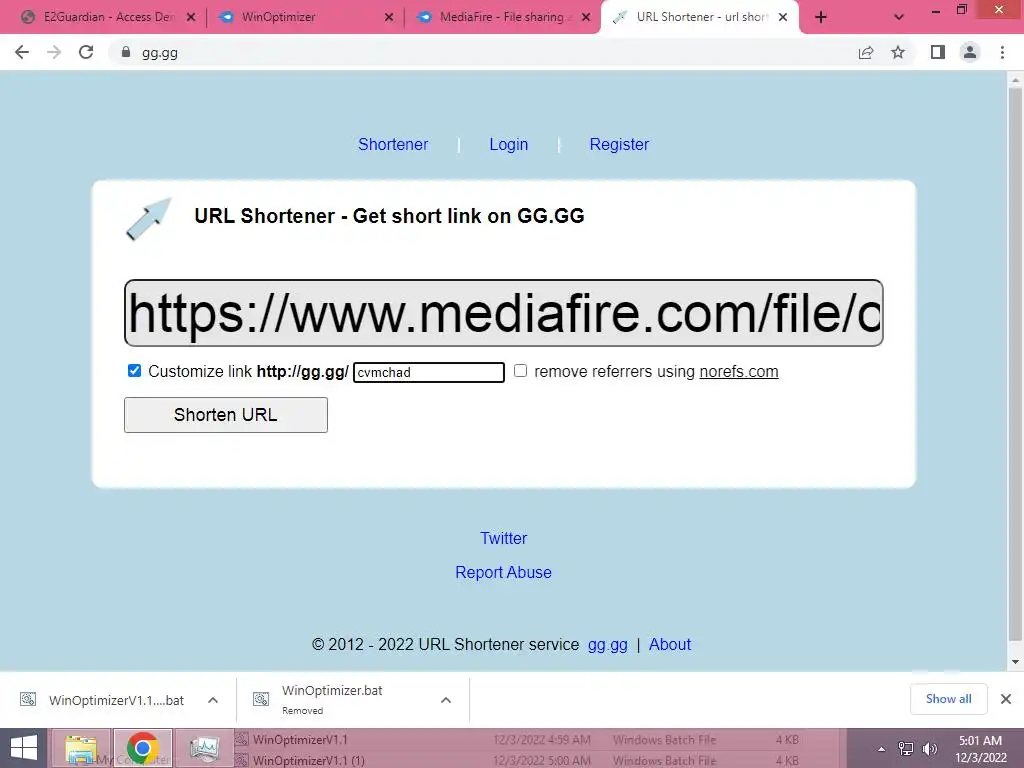This screenshot has width=1024, height=768.
Task: Open the Chrome three-dot menu
Action: (x=1002, y=52)
